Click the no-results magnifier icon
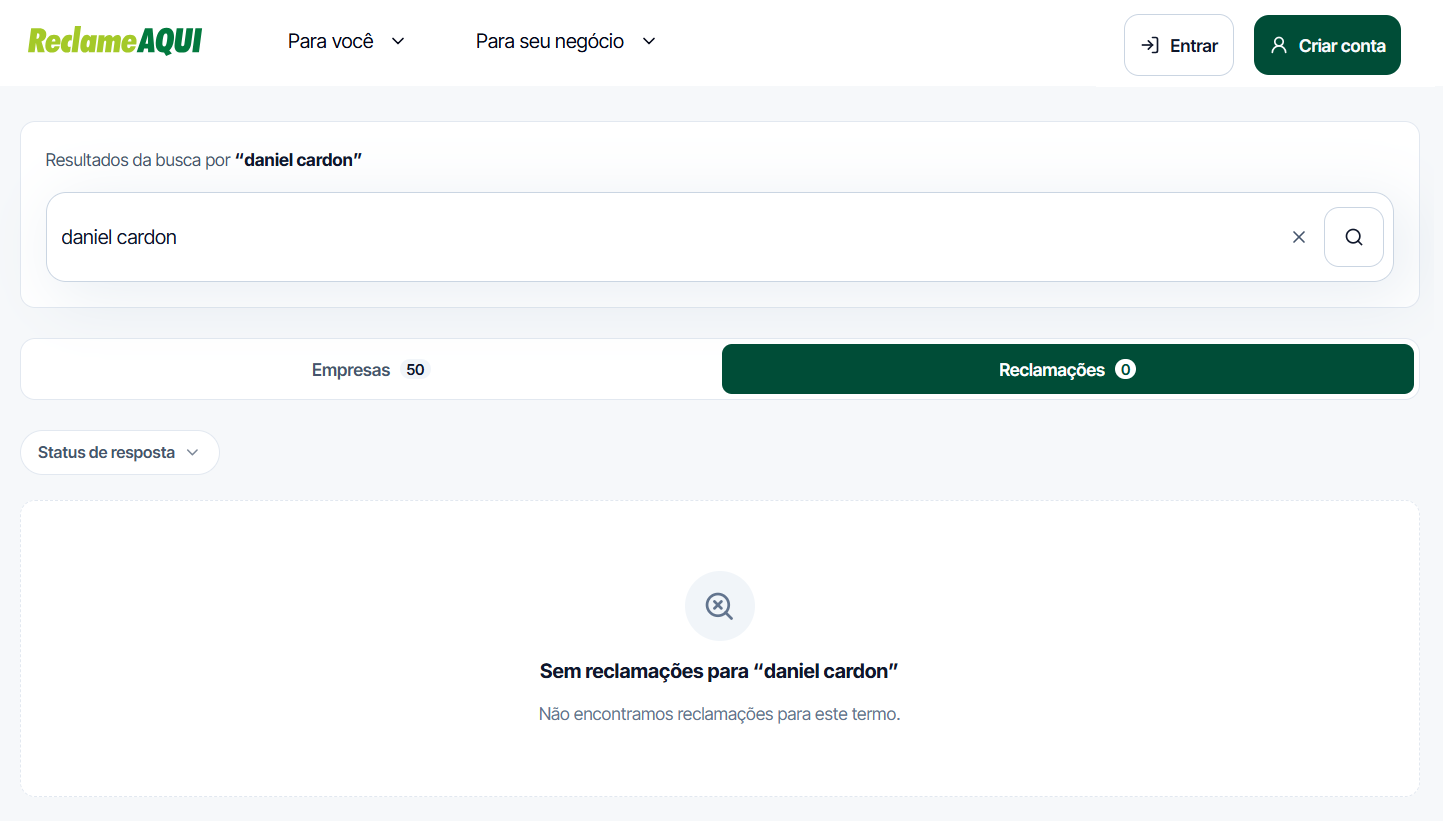Screen dimensions: 1443x821 pos(720,606)
